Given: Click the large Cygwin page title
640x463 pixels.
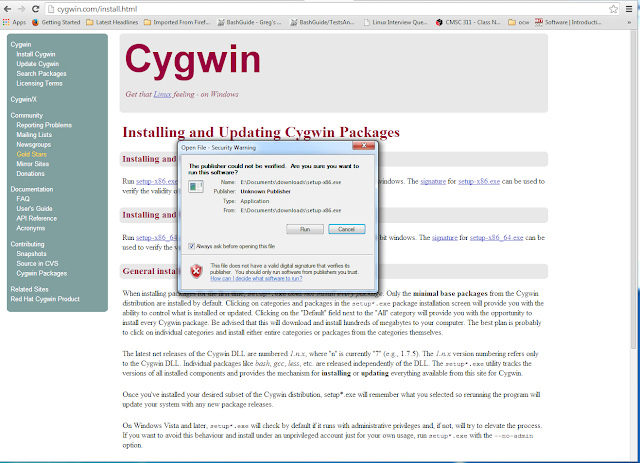Looking at the screenshot, I should click(x=193, y=60).
